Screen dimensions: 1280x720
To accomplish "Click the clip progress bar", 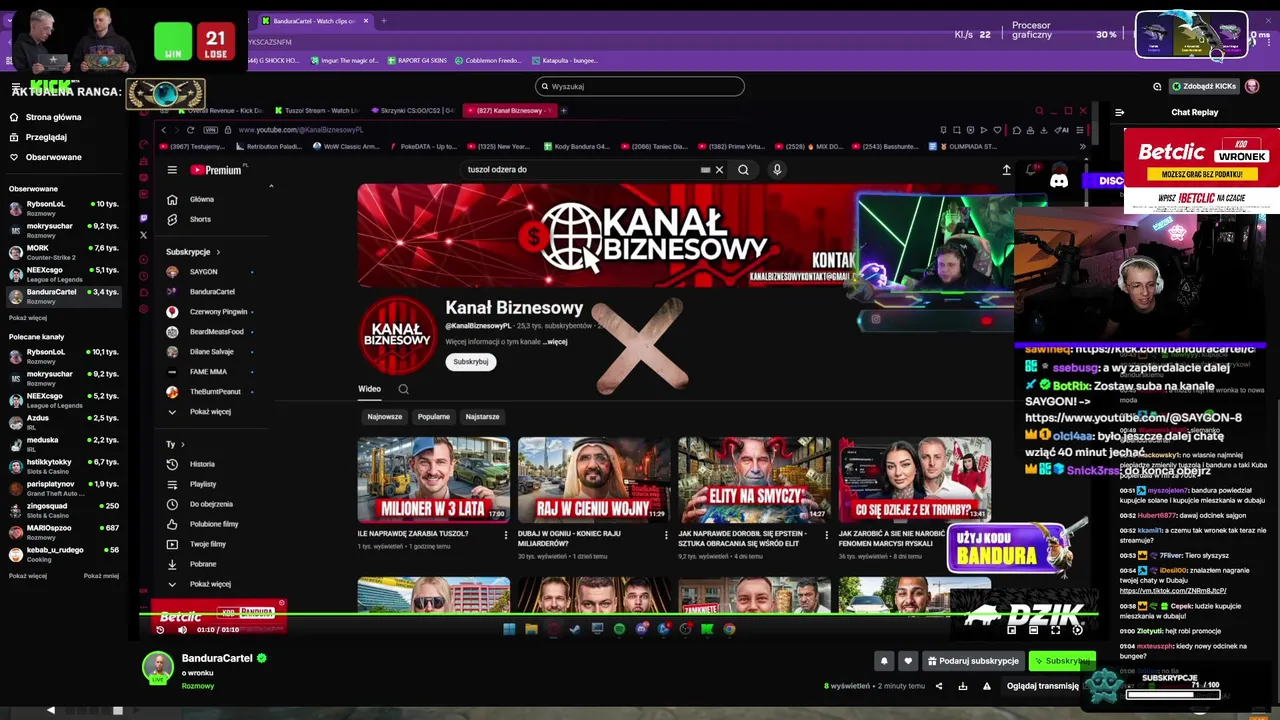I will pos(620,613).
